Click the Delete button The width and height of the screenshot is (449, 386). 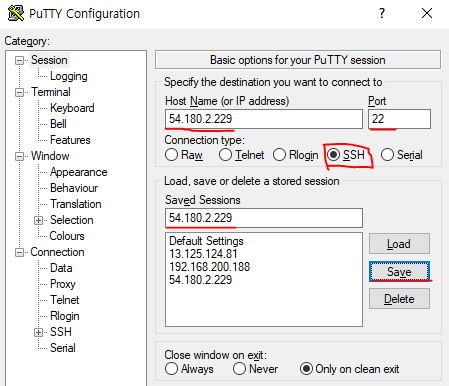pos(399,299)
